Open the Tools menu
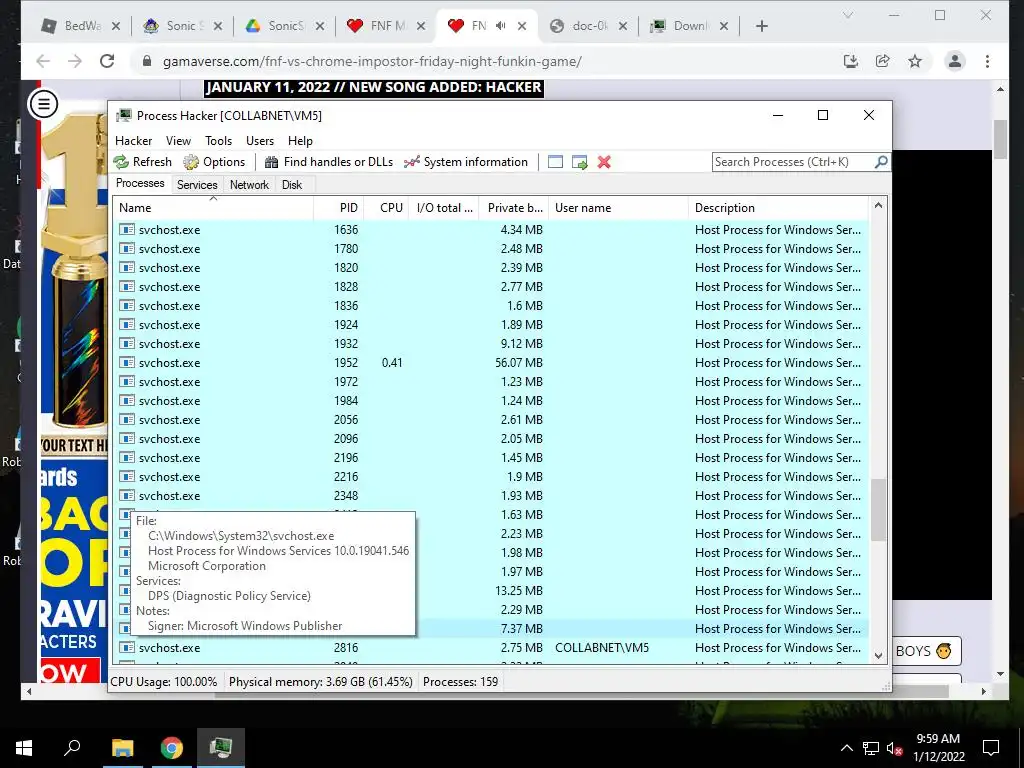This screenshot has width=1024, height=768. pyautogui.click(x=218, y=141)
